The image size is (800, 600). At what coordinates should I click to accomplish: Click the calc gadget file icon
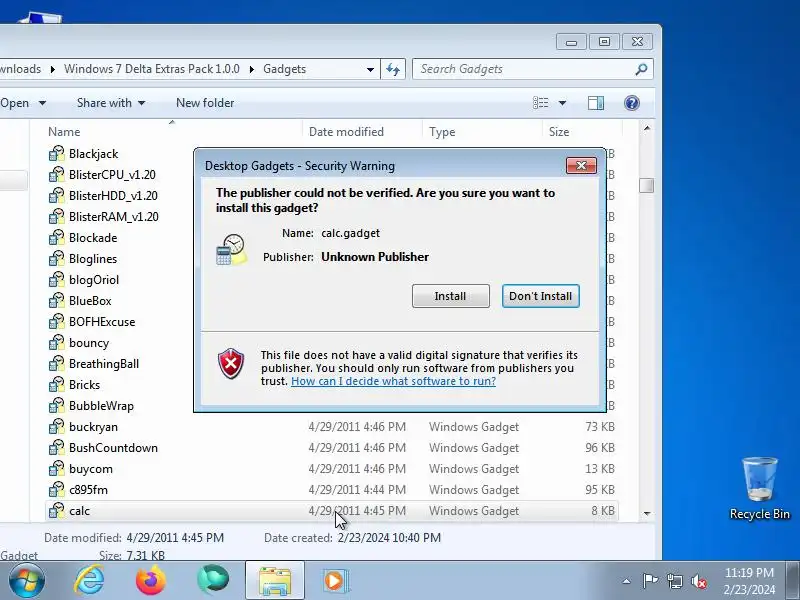[57, 511]
